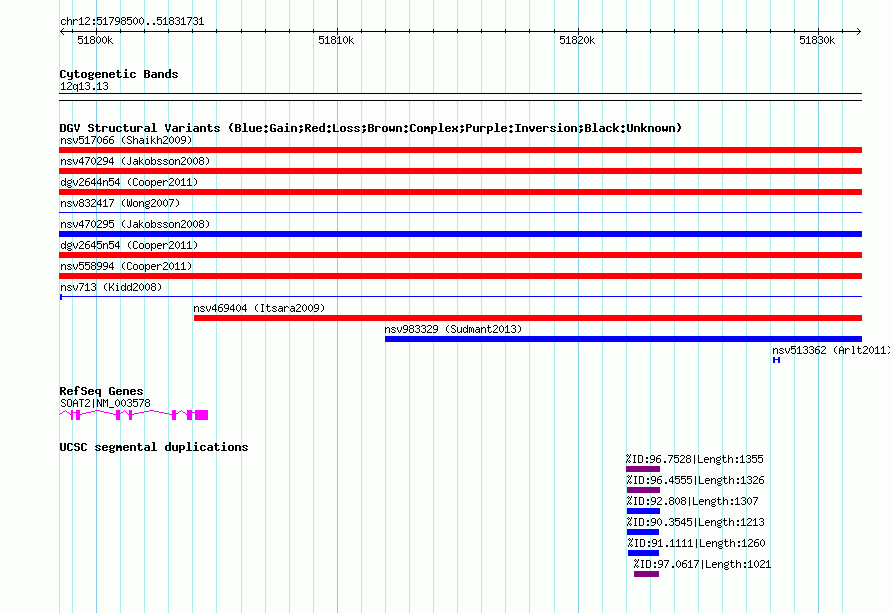Click the red nsv470294 loss bar
The width and height of the screenshot is (890, 613).
click(x=460, y=171)
